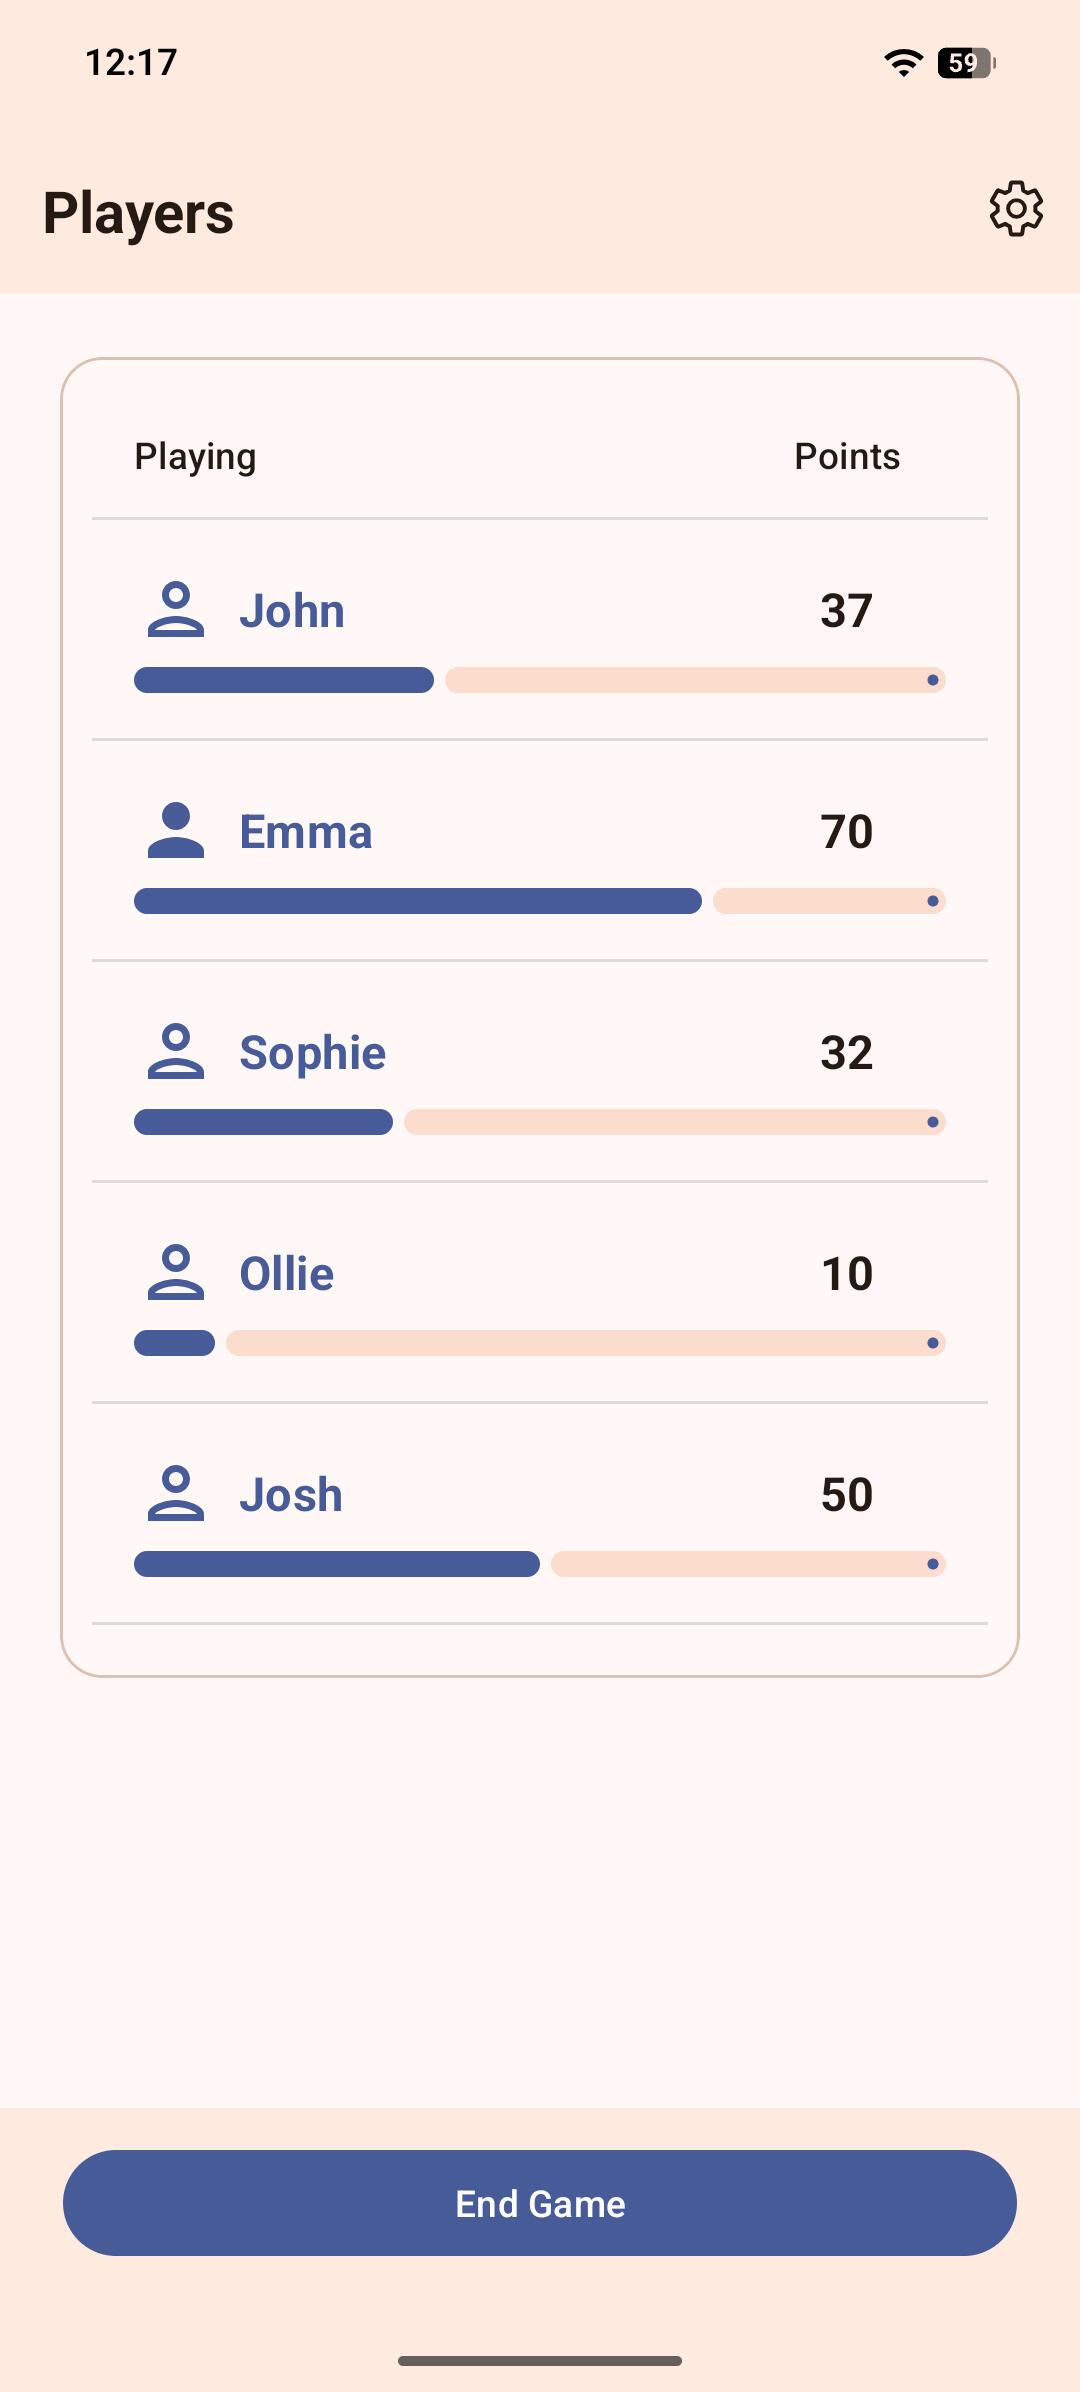
Task: Tap the home gesture bar
Action: 540,2361
